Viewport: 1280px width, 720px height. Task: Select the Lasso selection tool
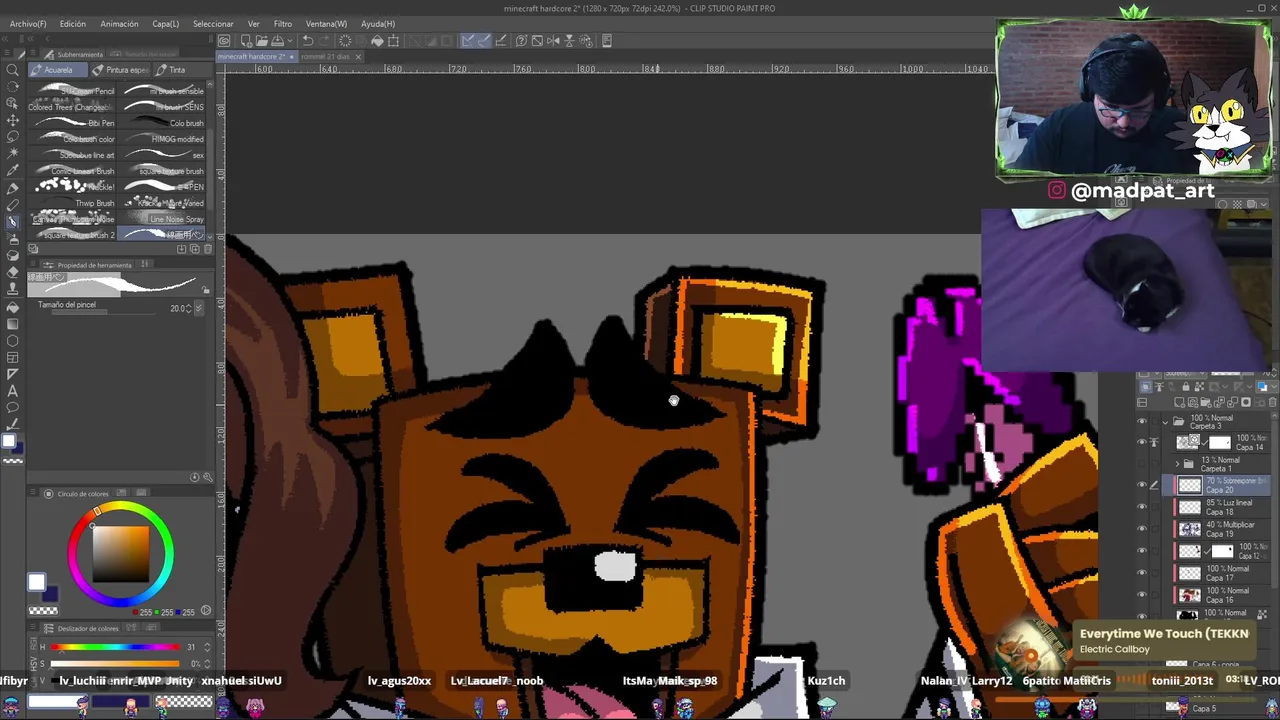pos(13,137)
